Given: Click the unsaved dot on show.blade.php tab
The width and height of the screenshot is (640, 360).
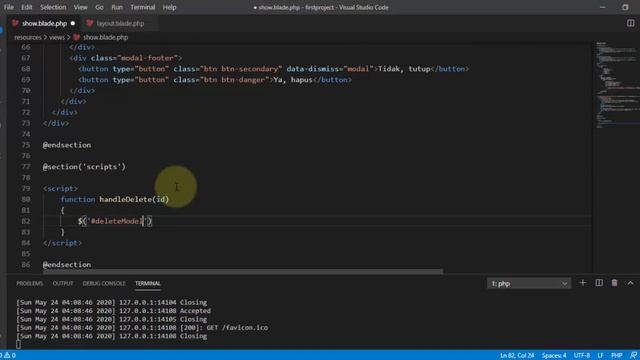Looking at the screenshot, I should click(x=73, y=23).
